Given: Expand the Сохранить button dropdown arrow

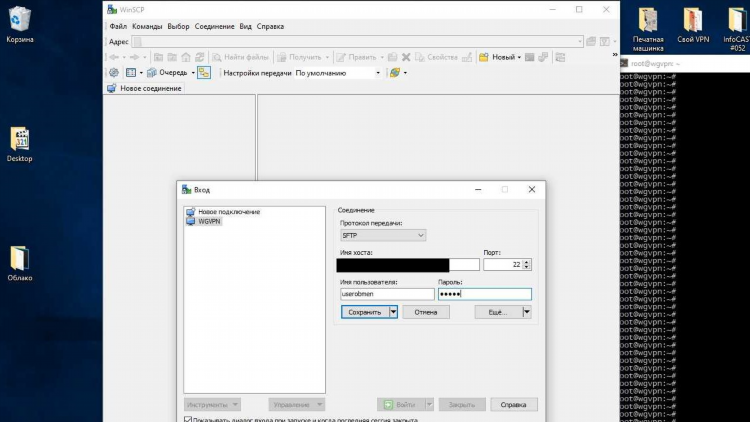Looking at the screenshot, I should [393, 312].
